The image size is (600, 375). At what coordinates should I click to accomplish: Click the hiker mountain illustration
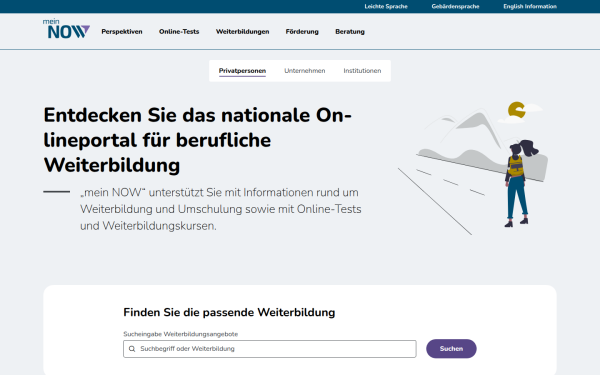(x=474, y=168)
